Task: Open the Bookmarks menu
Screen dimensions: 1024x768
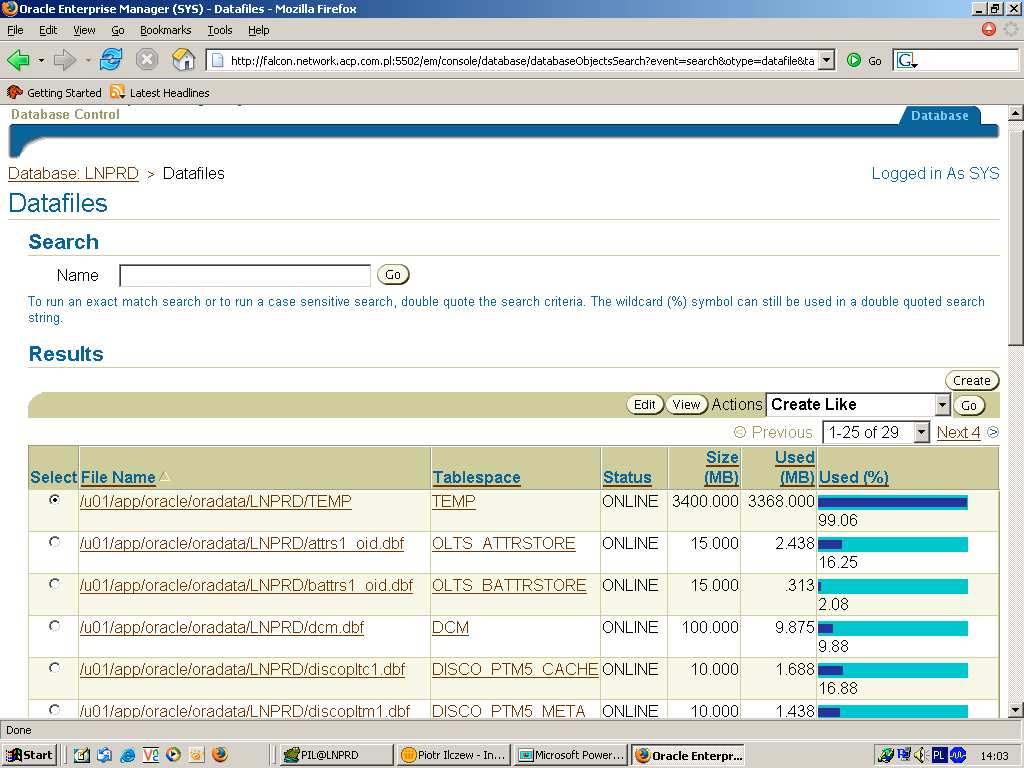Action: [165, 30]
